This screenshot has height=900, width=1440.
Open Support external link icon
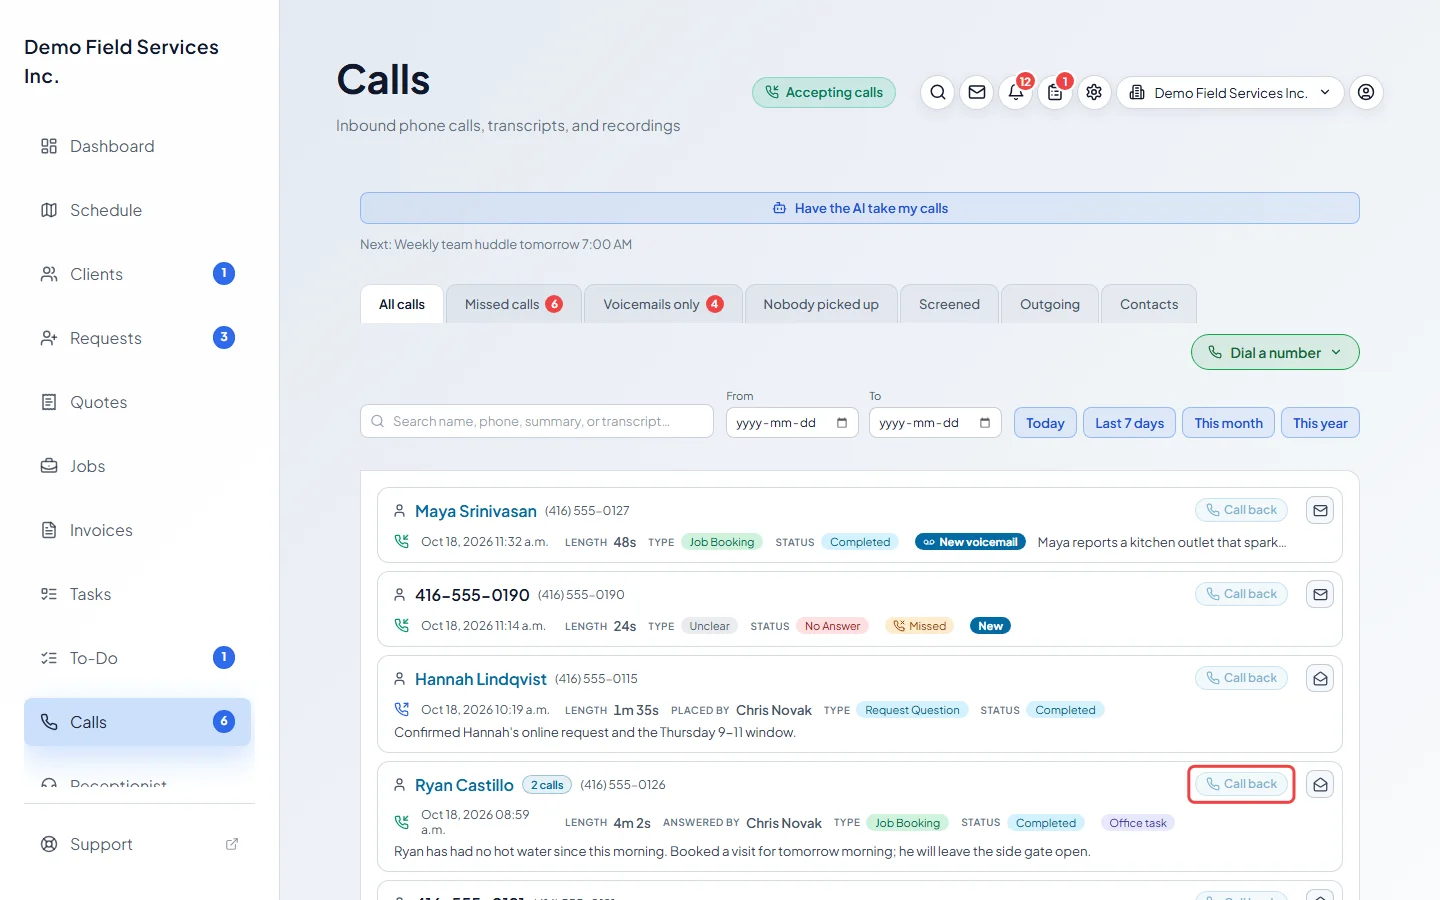[x=232, y=844]
